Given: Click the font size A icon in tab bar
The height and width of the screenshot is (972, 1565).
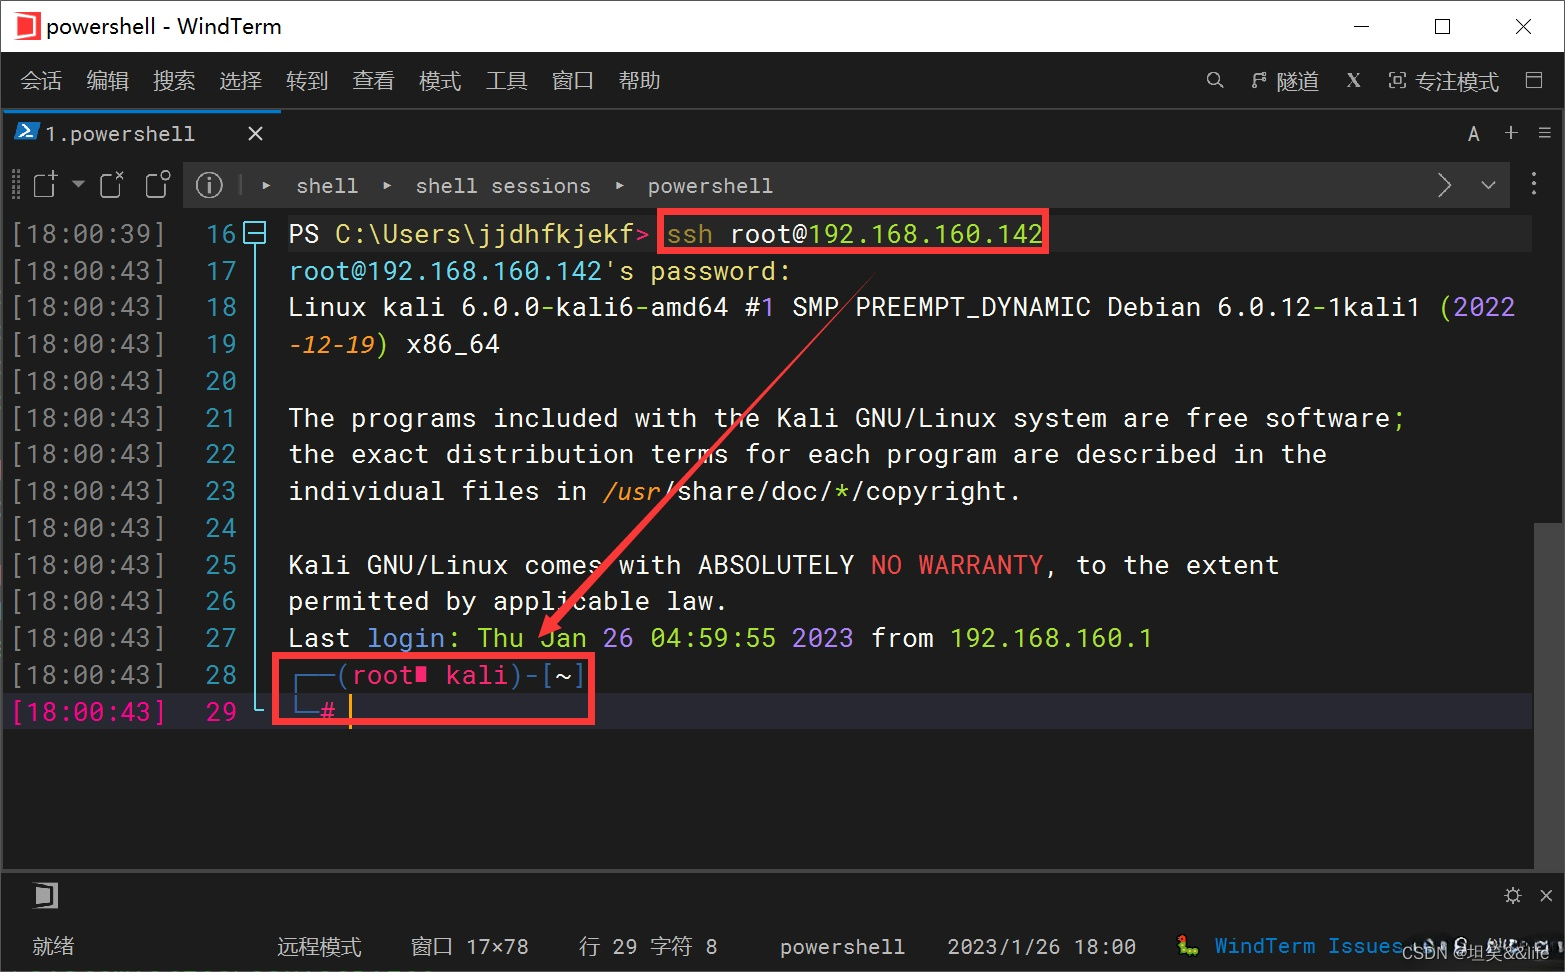Looking at the screenshot, I should coord(1473,134).
